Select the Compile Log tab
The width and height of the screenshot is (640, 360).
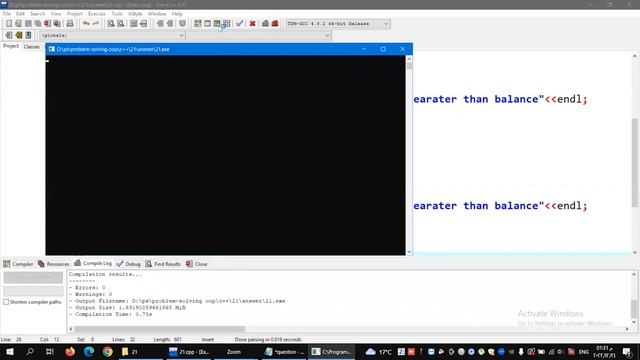click(x=93, y=263)
